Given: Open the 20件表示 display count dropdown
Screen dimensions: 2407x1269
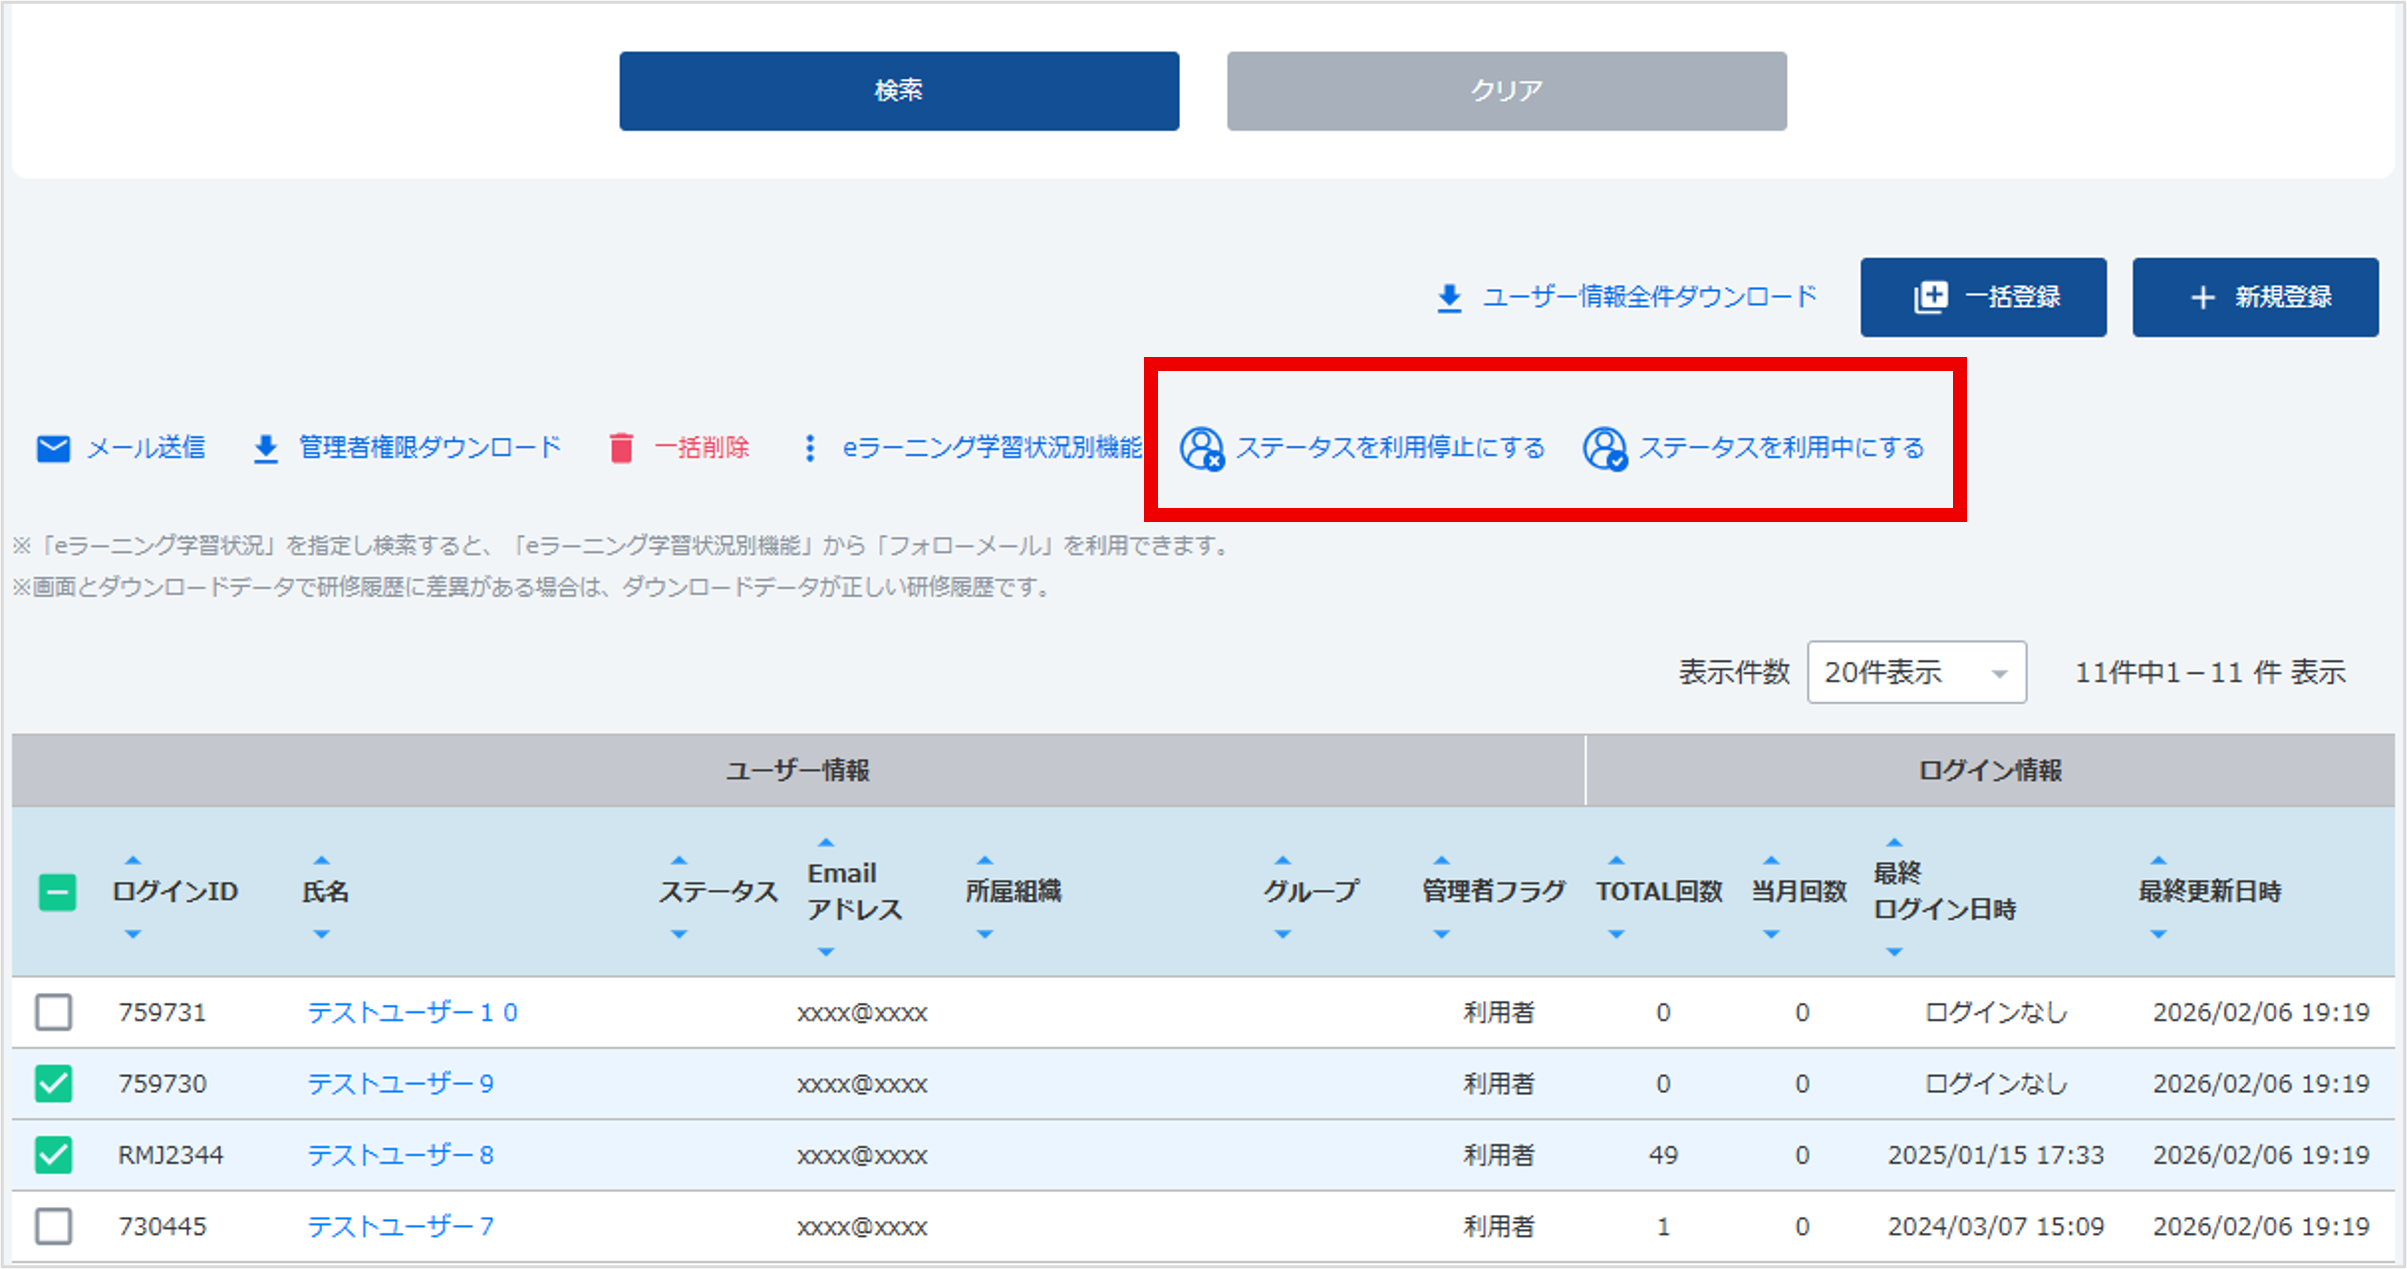Looking at the screenshot, I should click(1915, 672).
